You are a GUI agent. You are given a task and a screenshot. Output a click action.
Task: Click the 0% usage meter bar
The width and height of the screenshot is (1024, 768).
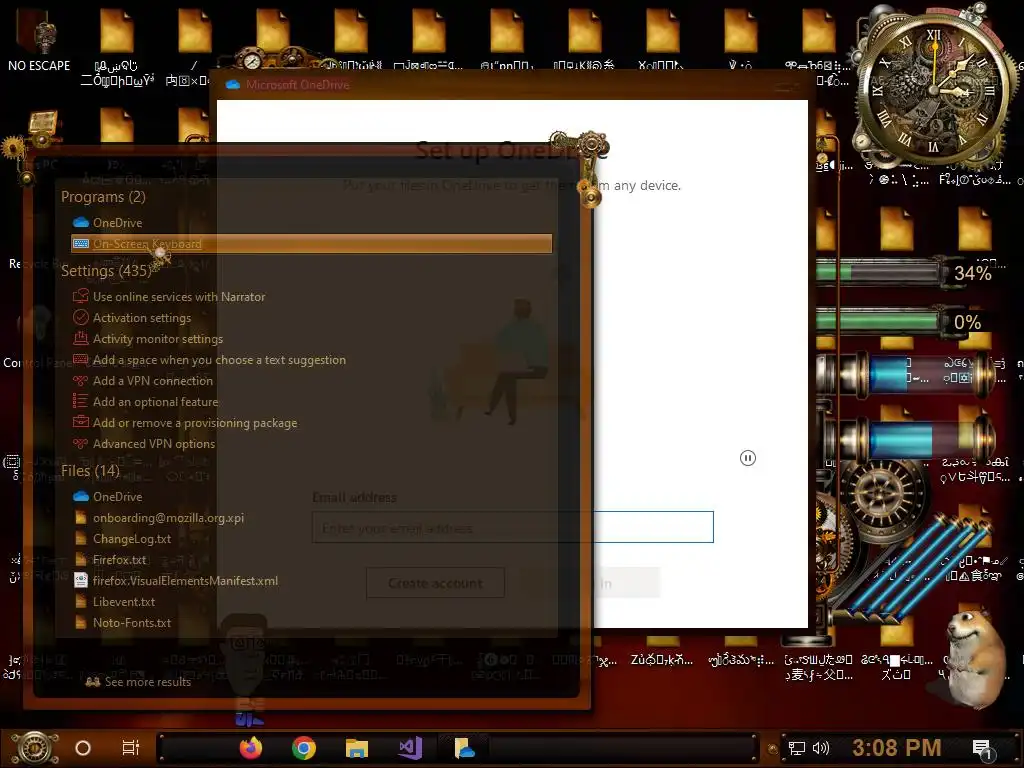click(878, 321)
